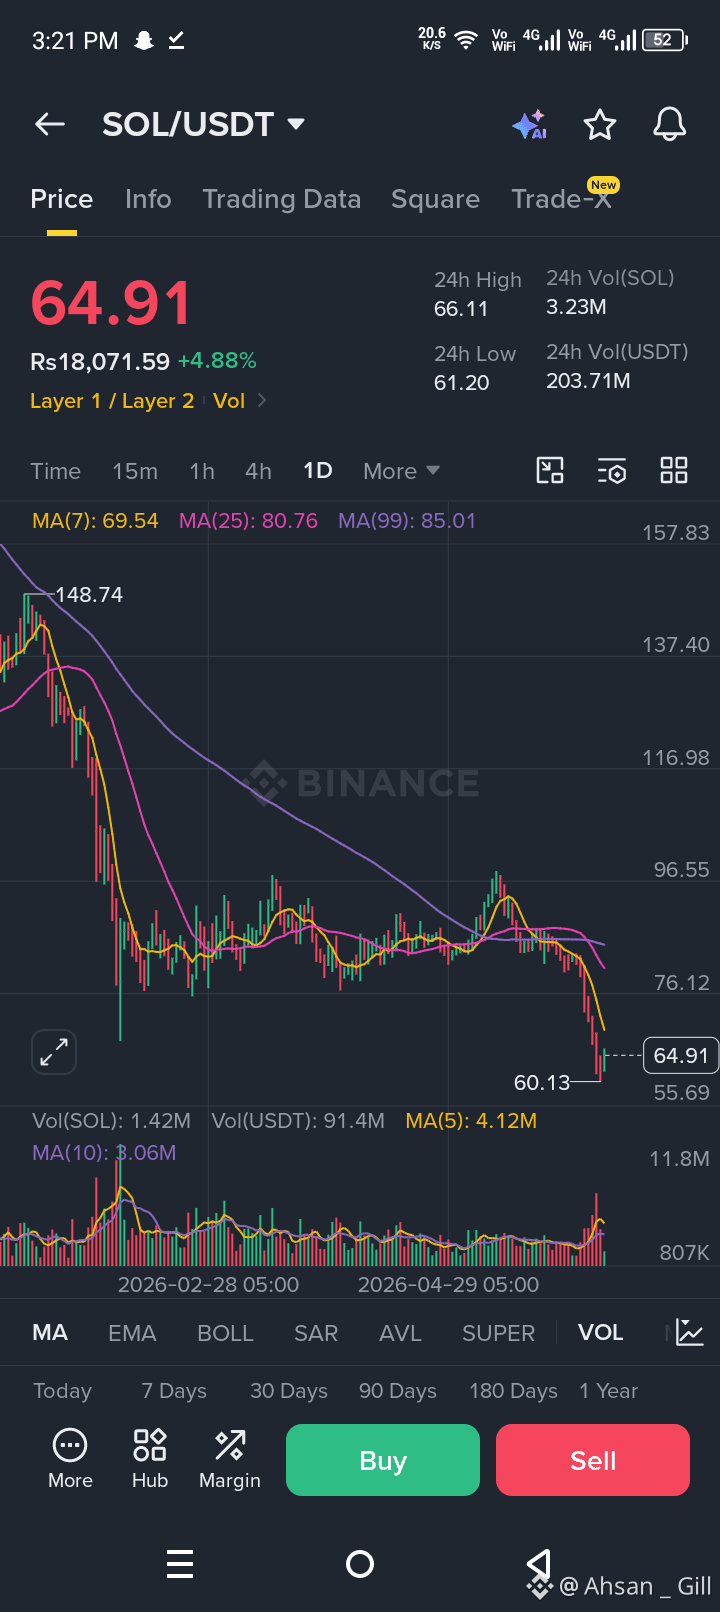Switch to the Price tab
The height and width of the screenshot is (1612, 720).
tap(62, 199)
